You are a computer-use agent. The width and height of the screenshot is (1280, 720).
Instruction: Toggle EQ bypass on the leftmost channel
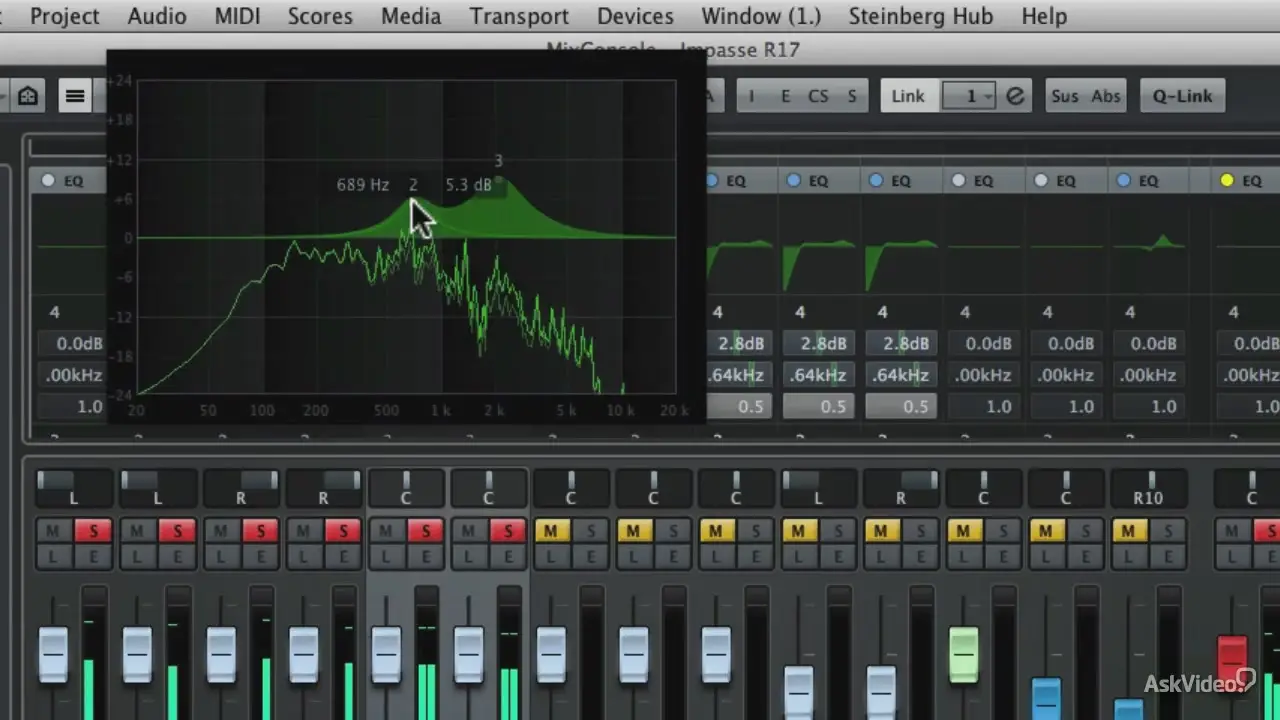click(x=47, y=181)
